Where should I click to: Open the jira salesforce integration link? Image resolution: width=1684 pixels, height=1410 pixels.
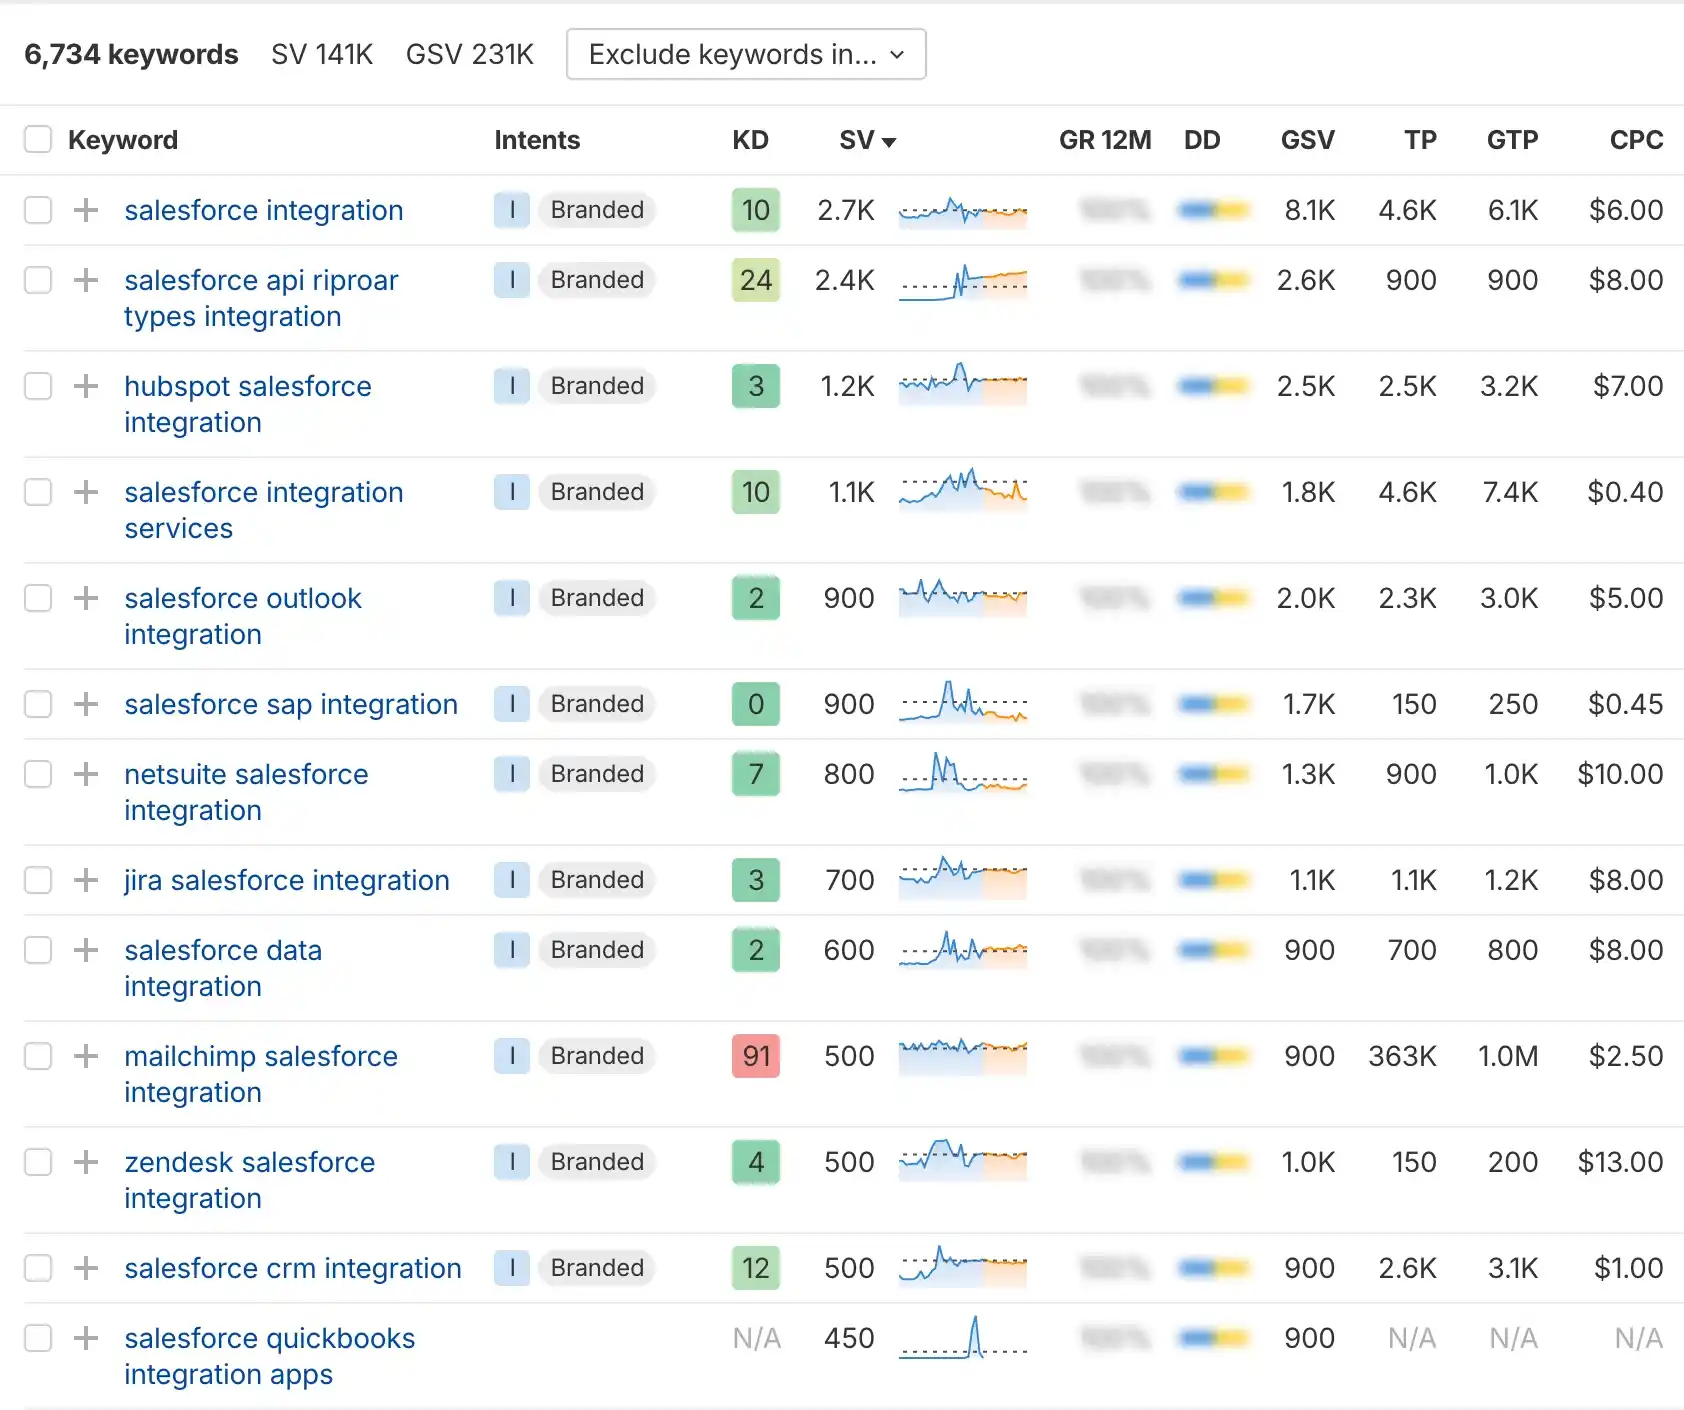coord(287,880)
